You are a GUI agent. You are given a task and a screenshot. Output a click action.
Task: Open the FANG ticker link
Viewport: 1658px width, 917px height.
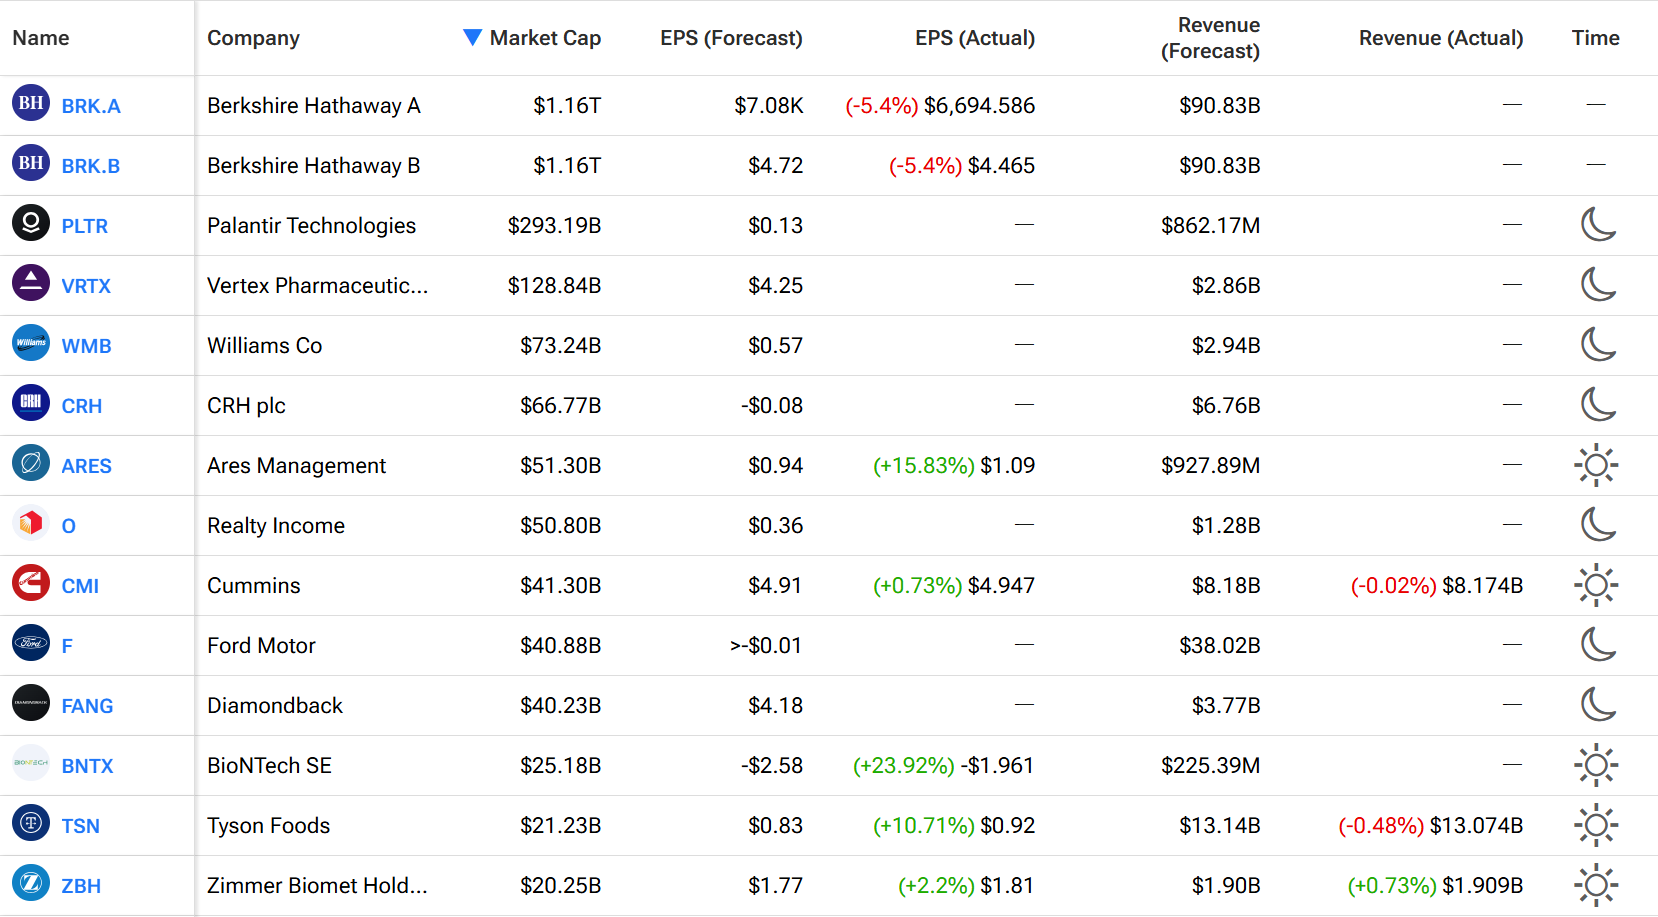click(87, 706)
